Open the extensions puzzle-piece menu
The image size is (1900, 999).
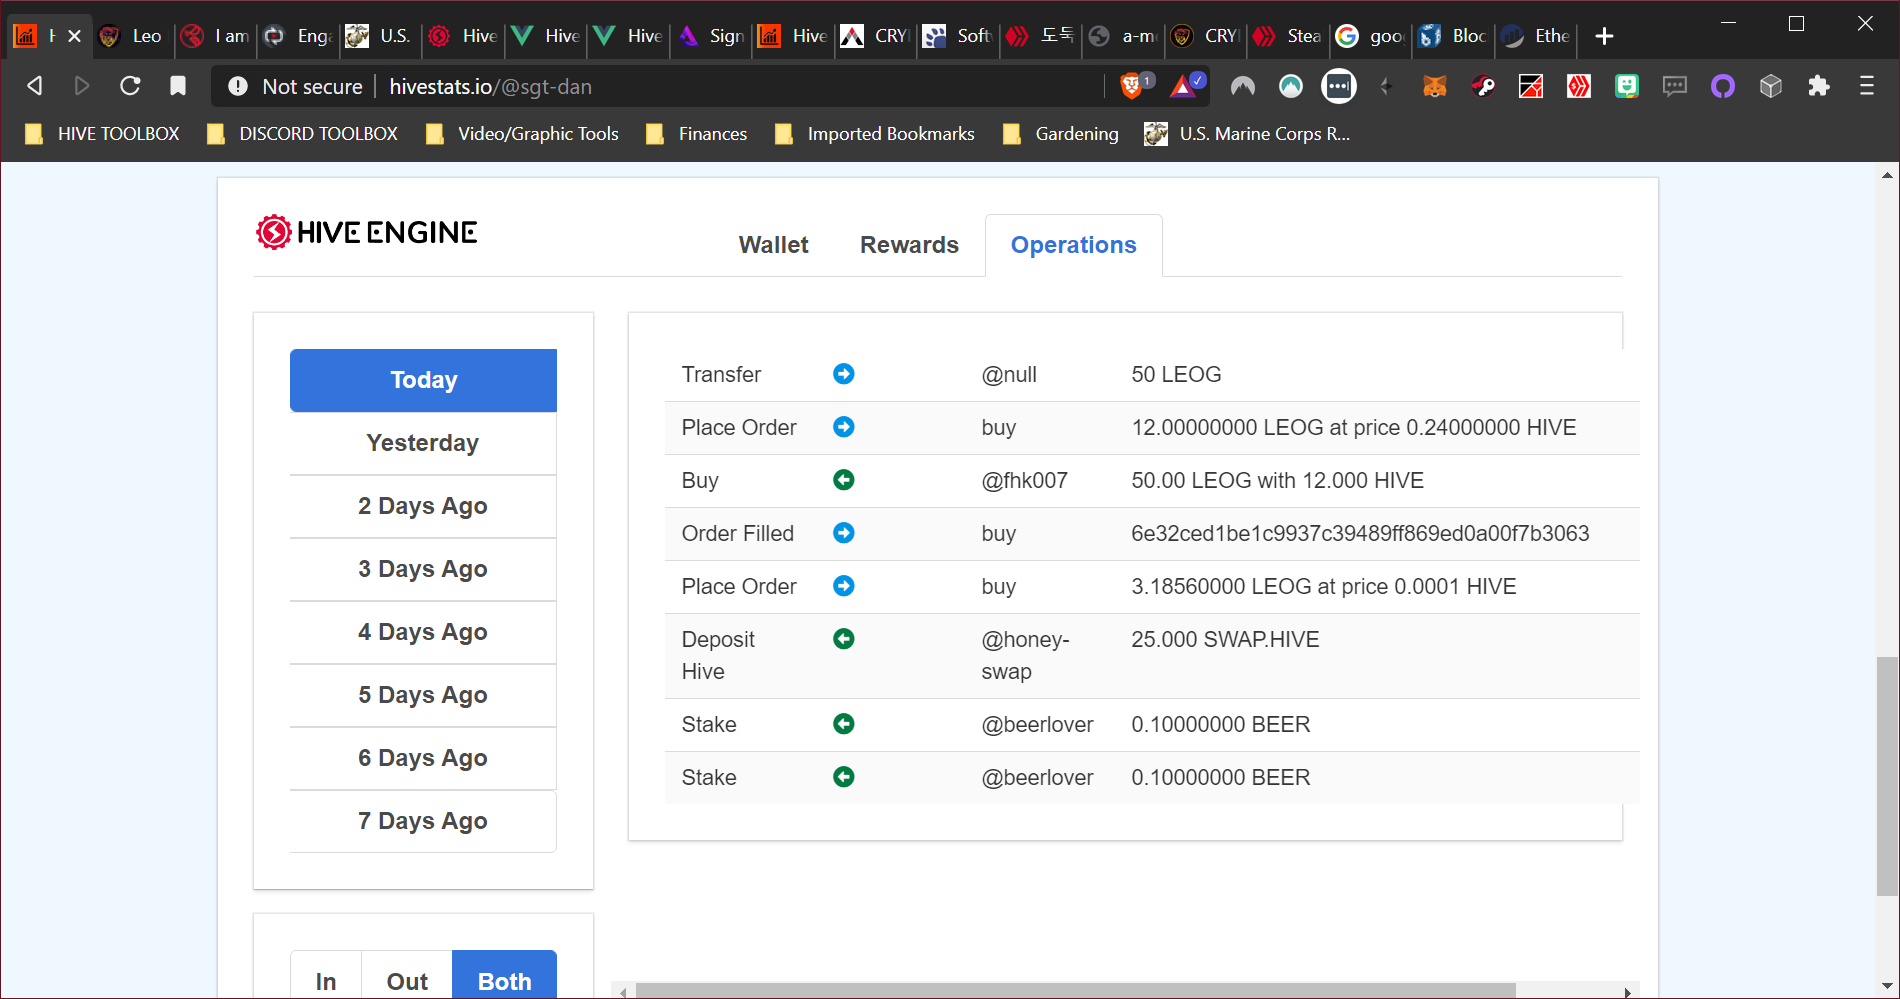coord(1819,86)
